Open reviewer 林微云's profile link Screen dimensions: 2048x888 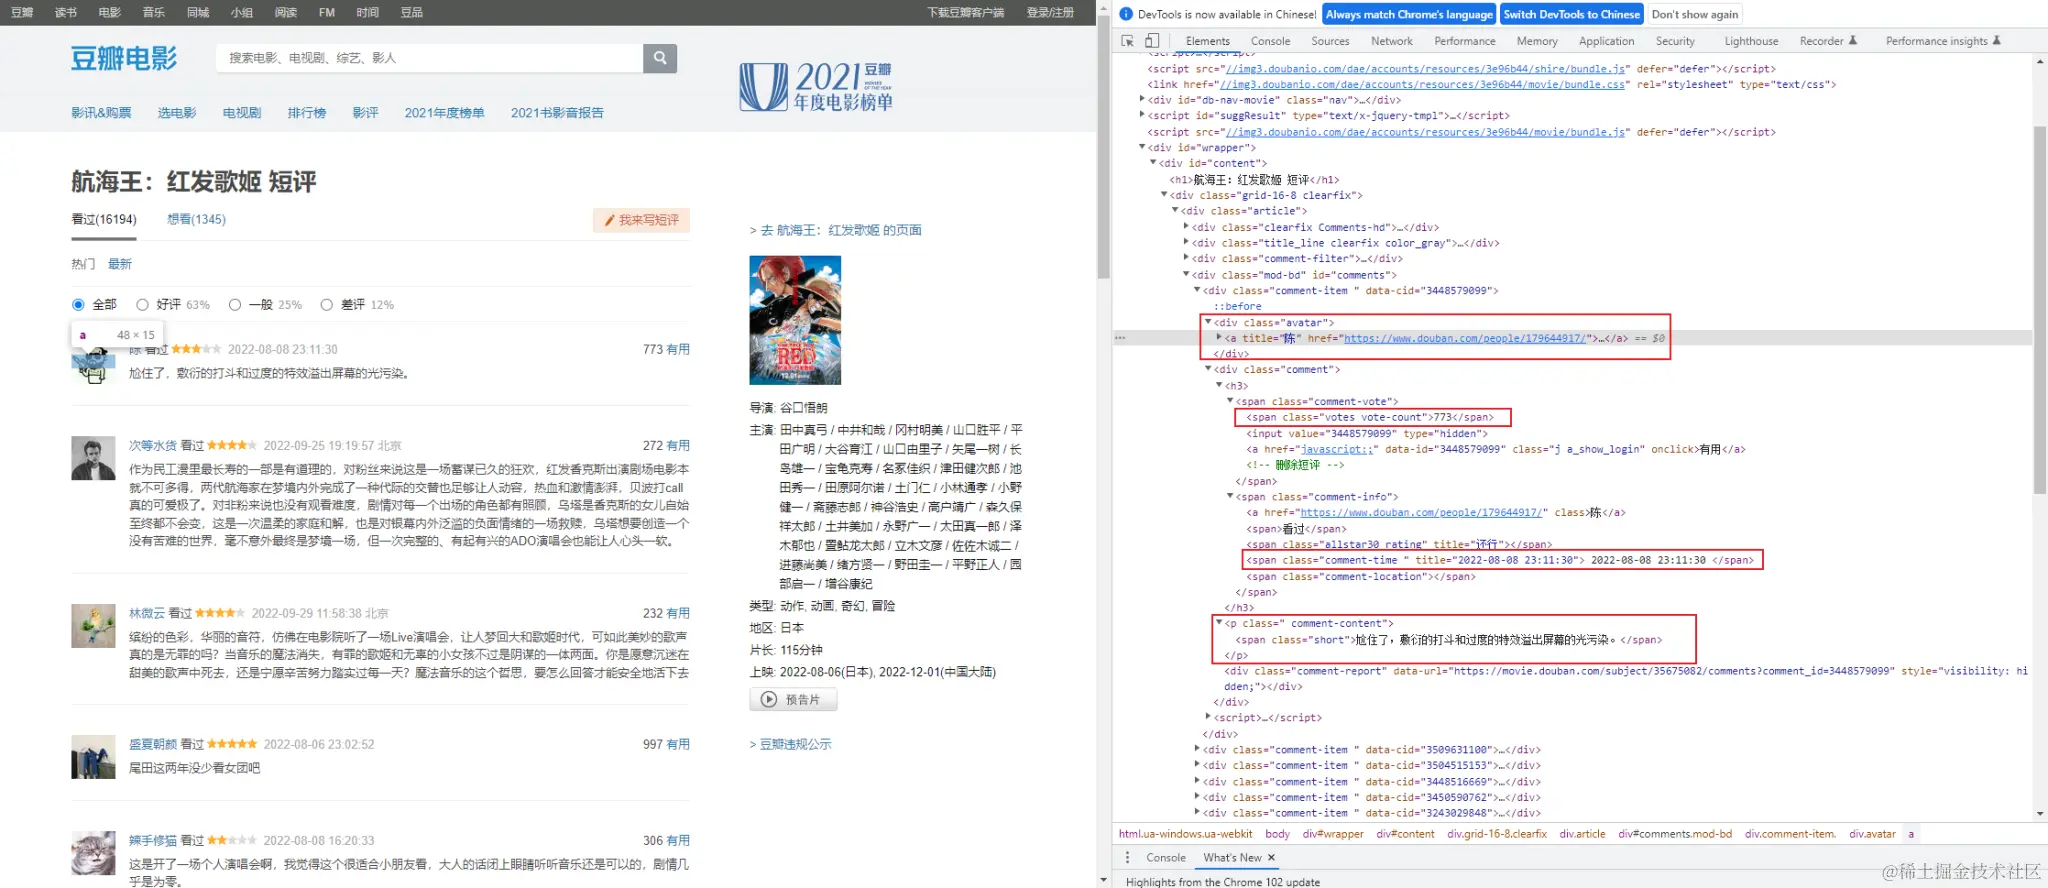point(147,613)
